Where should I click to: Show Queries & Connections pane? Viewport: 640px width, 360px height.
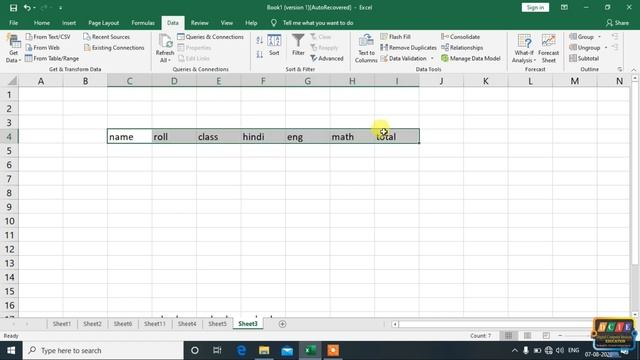pyautogui.click(x=211, y=37)
